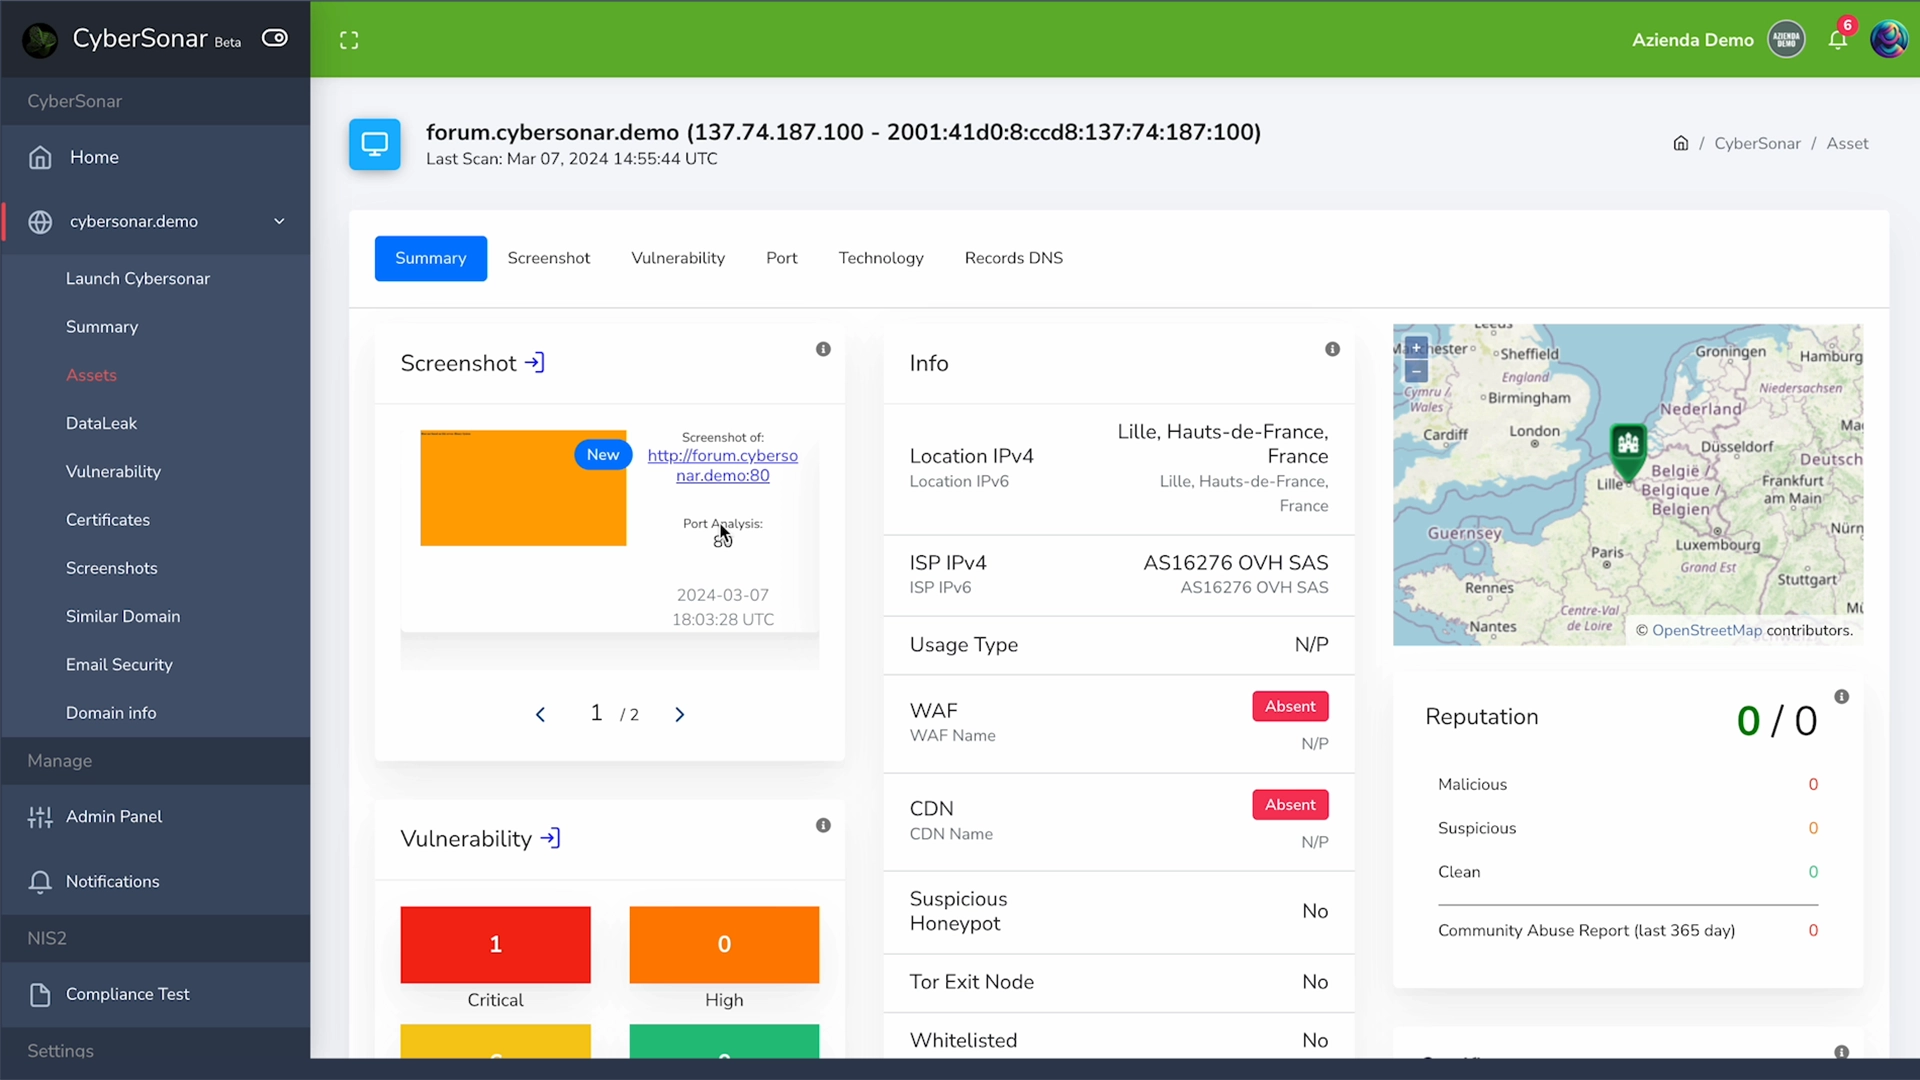The height and width of the screenshot is (1080, 1920).
Task: Click the Last Scan timestamp text
Action: 572,159
